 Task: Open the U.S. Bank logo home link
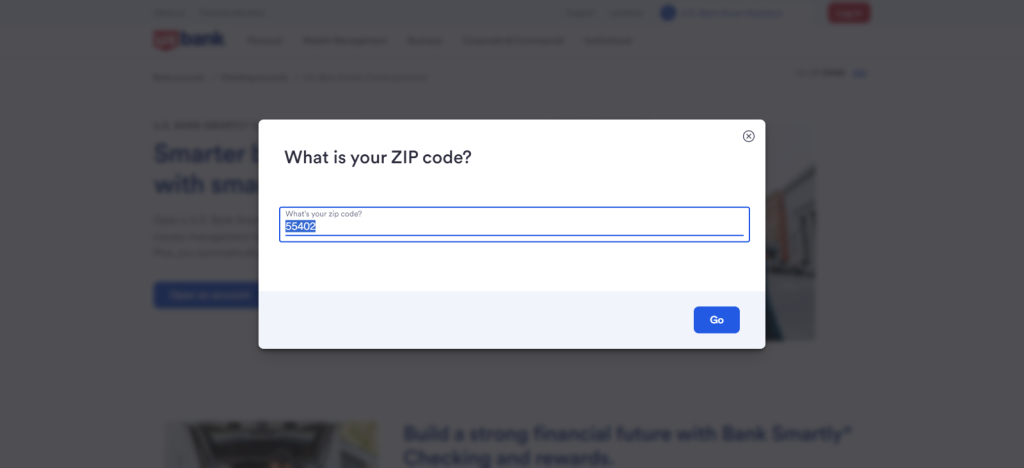(188, 40)
